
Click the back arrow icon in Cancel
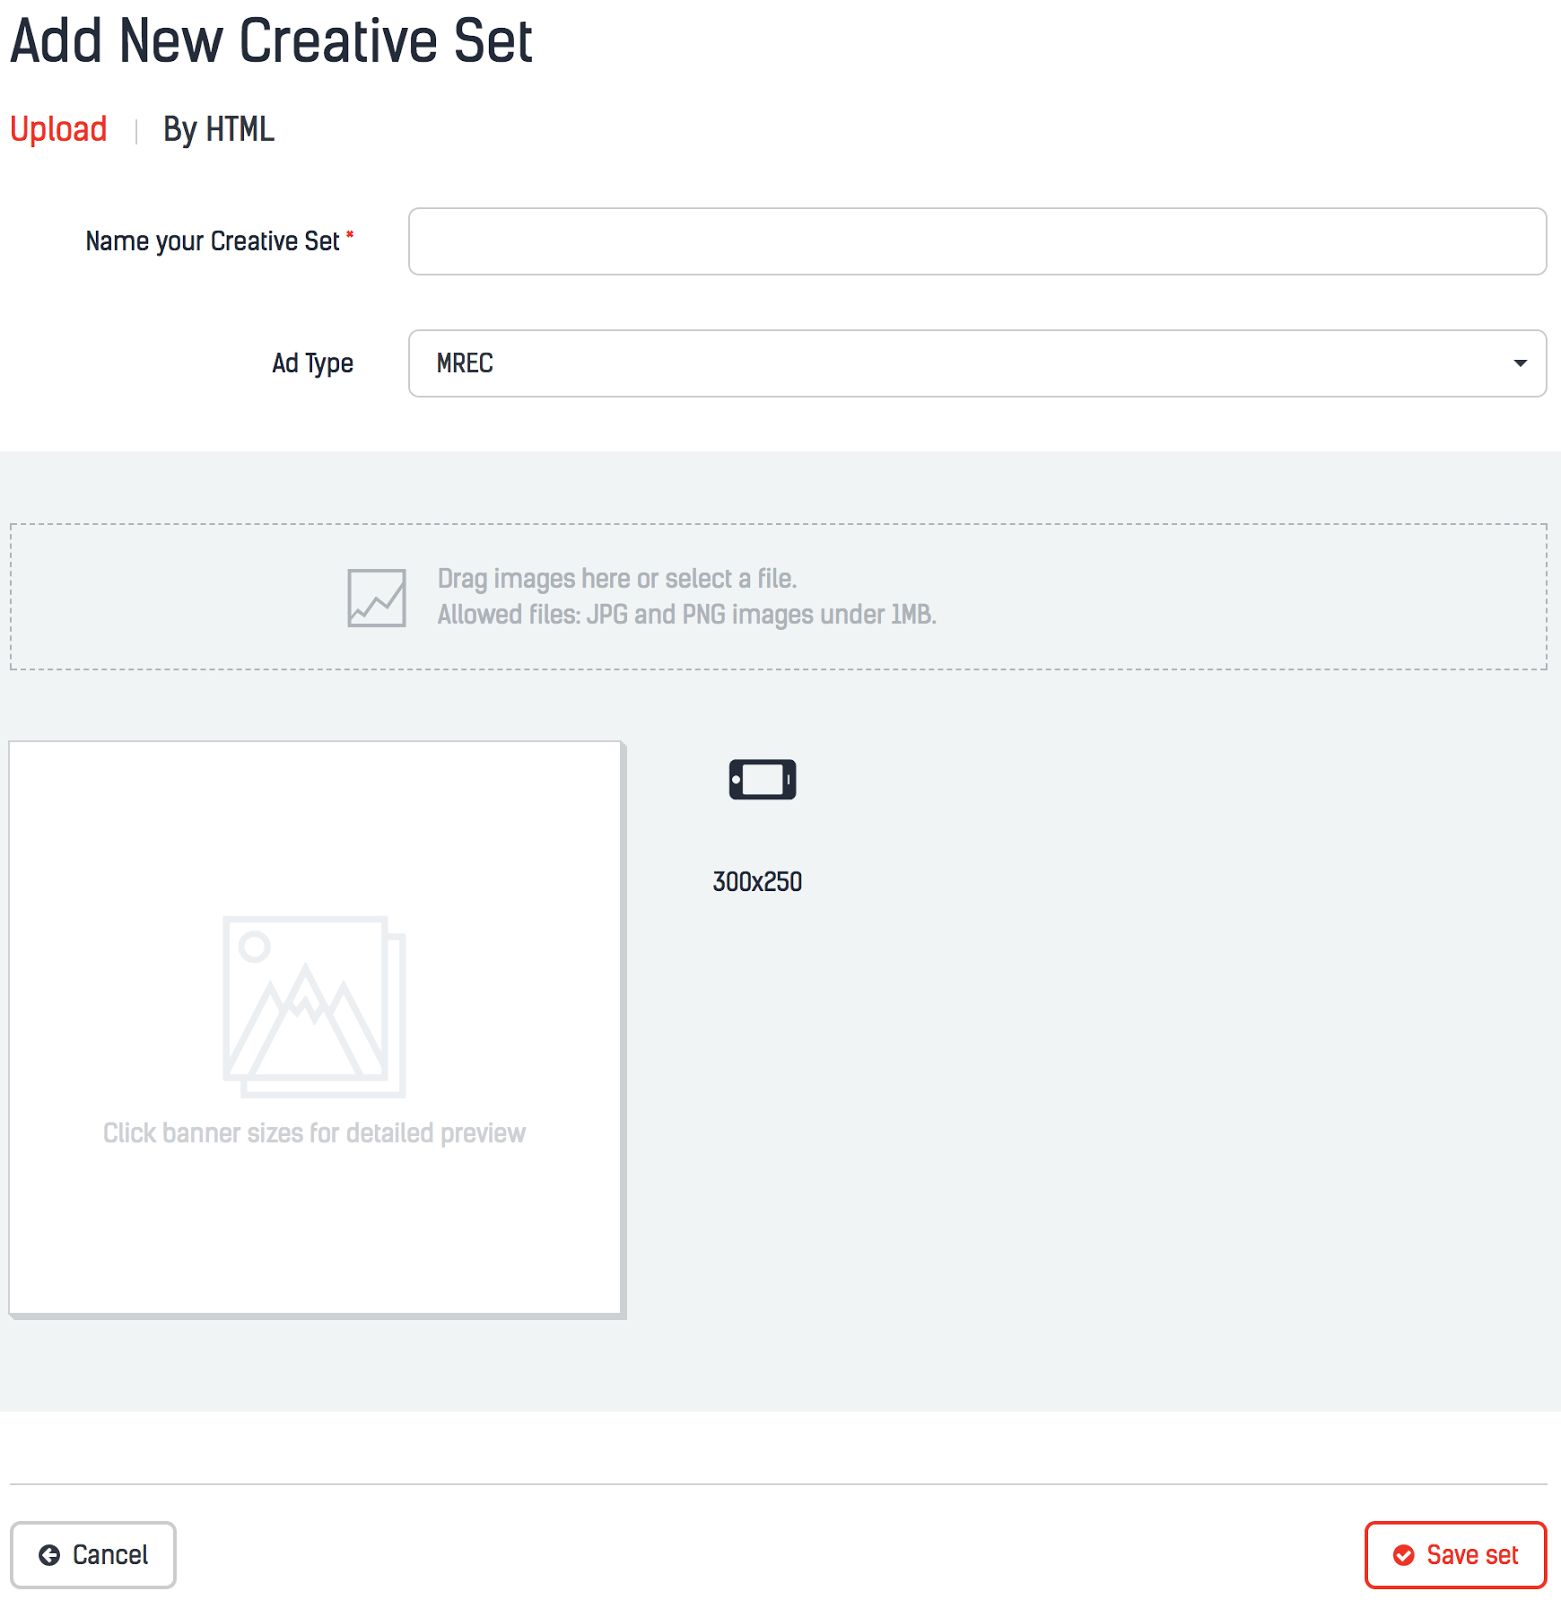coord(49,1555)
